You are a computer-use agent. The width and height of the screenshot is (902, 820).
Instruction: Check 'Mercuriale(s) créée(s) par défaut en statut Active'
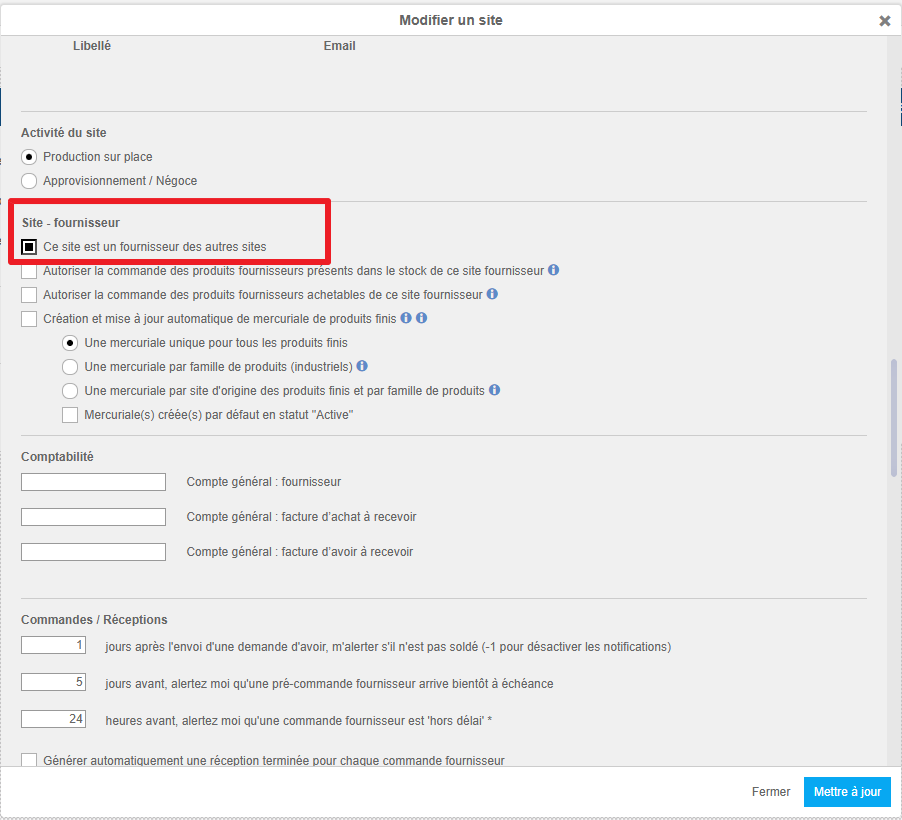click(x=70, y=415)
